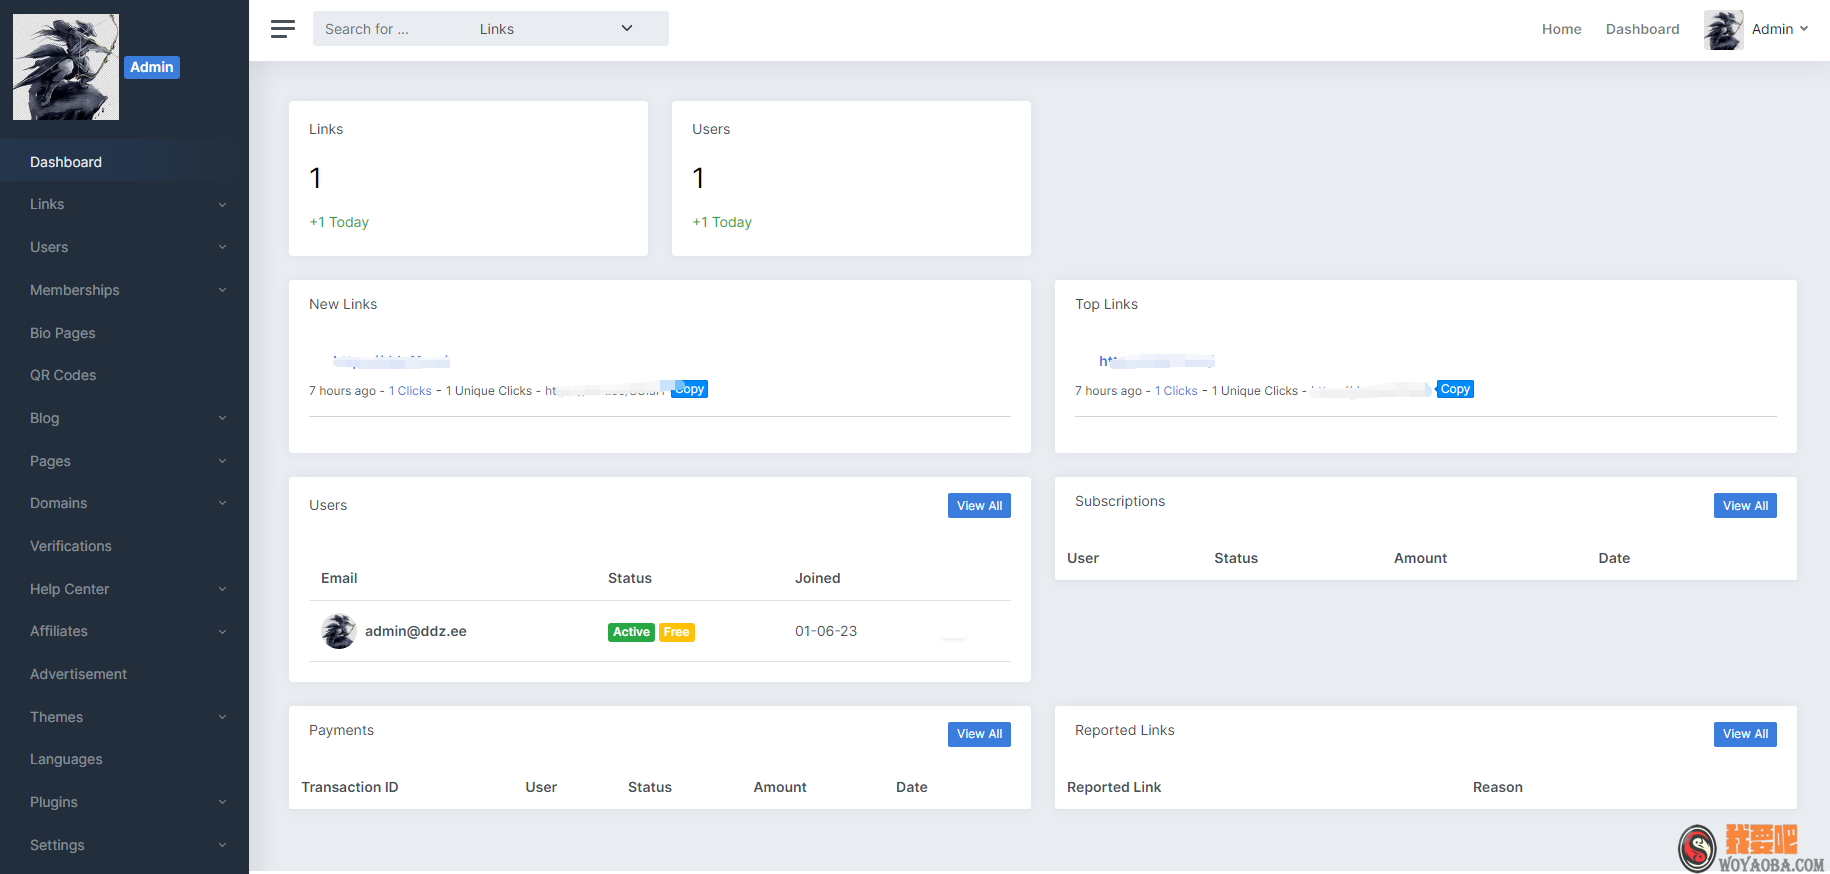Expand the Users sidebar menu
This screenshot has height=874, width=1830.
[x=124, y=247]
